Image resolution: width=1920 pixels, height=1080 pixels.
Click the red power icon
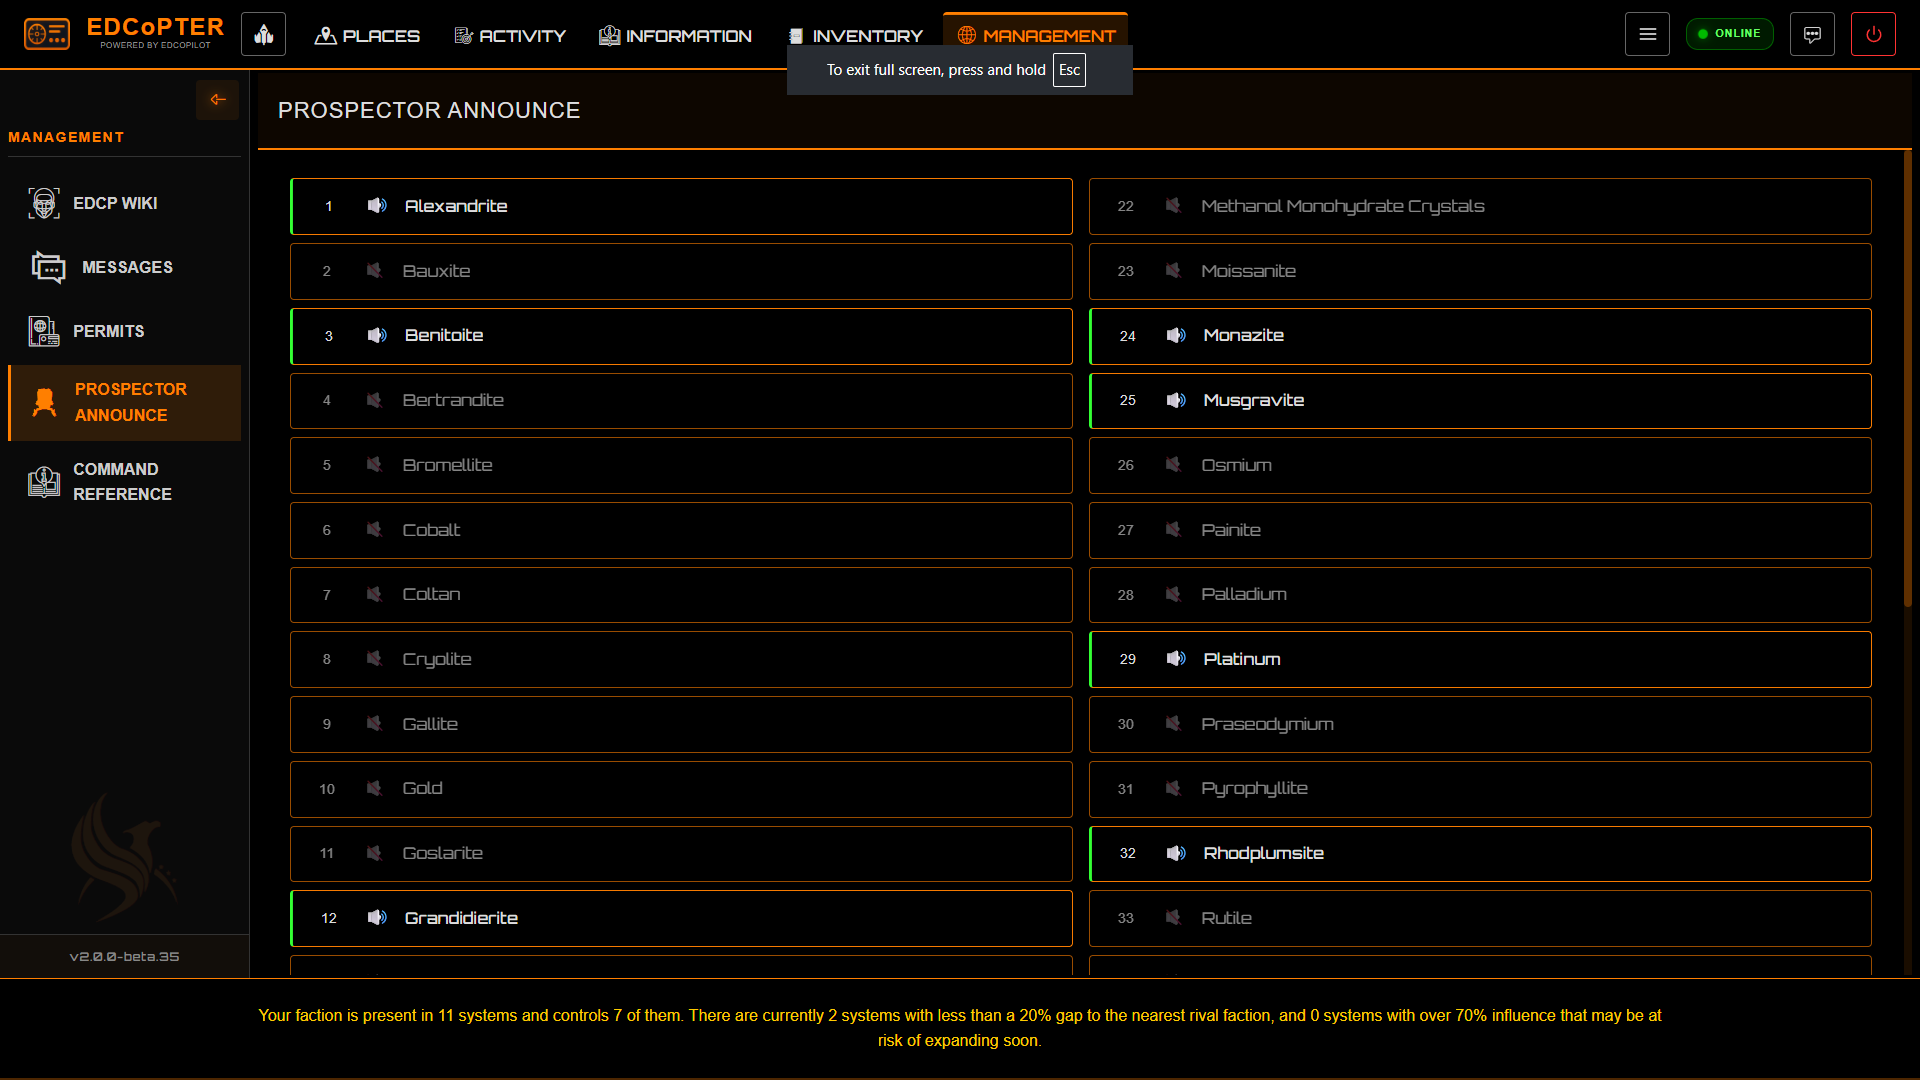click(1874, 33)
